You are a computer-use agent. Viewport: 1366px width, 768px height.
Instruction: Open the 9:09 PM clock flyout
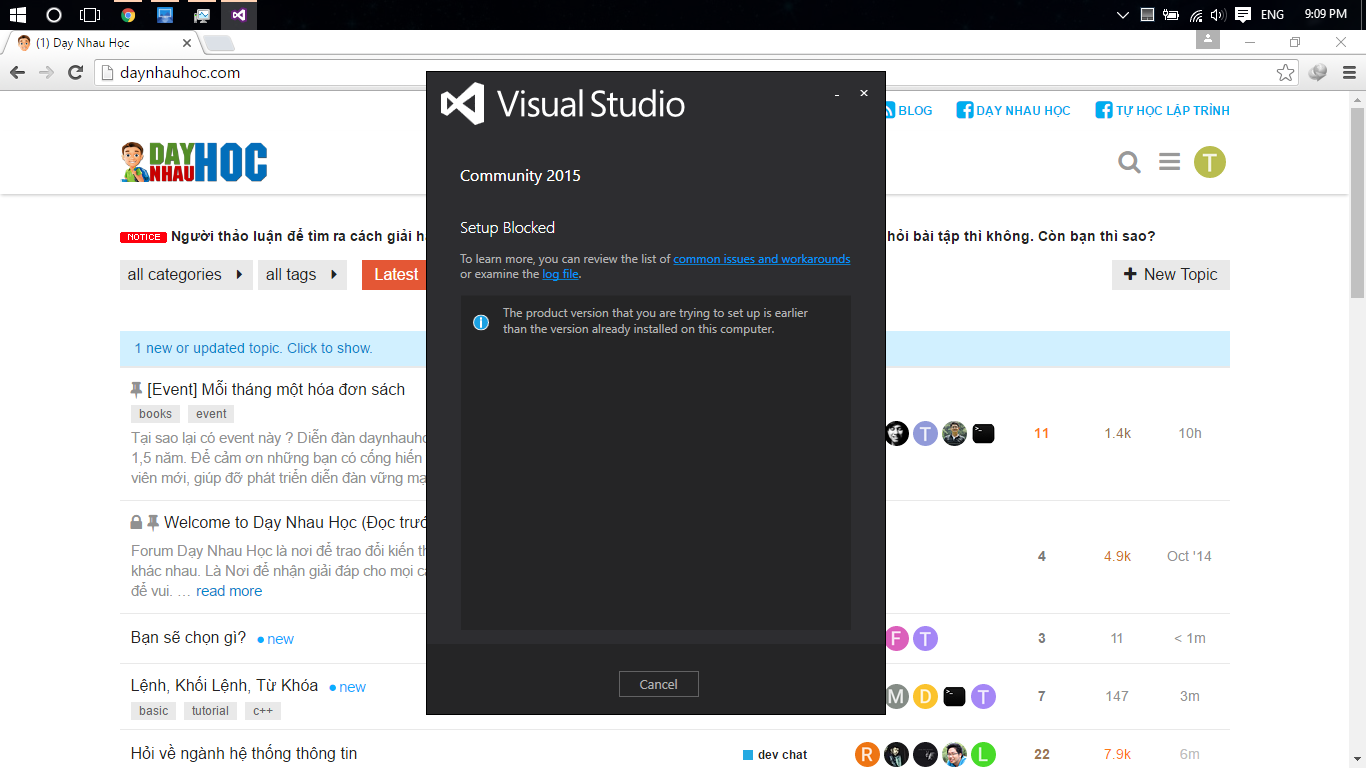(x=1325, y=15)
